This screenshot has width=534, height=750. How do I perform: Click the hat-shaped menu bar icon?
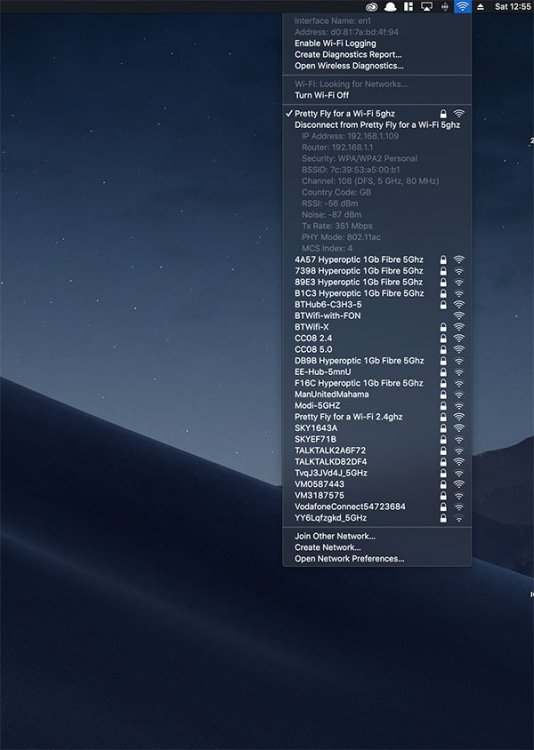[390, 7]
